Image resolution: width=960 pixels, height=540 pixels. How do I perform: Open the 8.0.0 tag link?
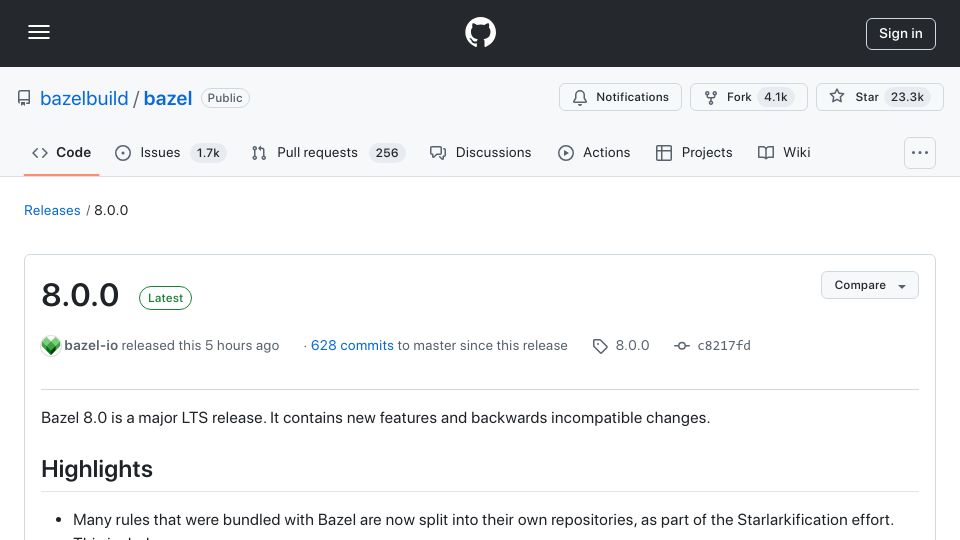[632, 346]
